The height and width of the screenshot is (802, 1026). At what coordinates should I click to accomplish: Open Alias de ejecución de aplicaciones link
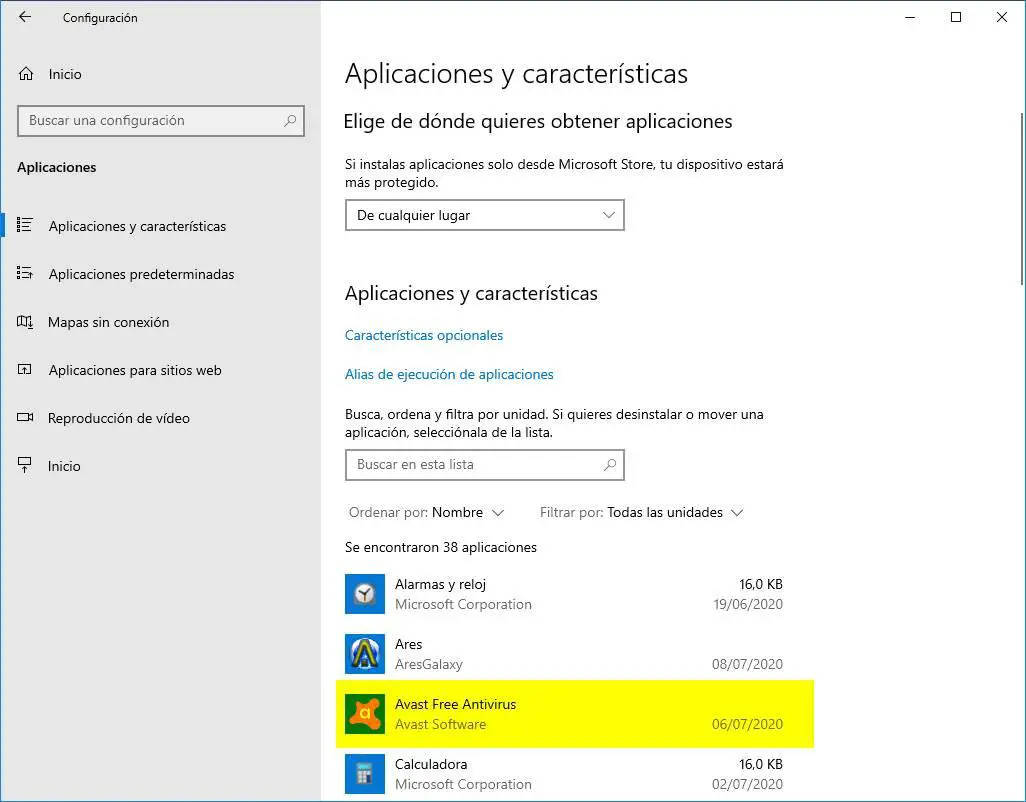(x=449, y=374)
